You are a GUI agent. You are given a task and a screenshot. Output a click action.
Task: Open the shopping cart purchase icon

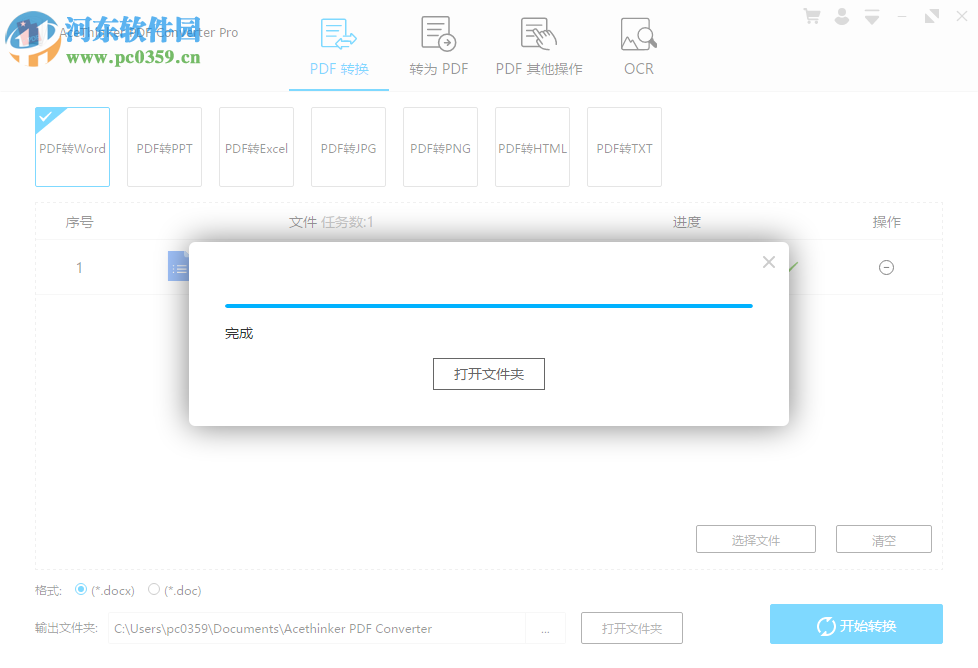[811, 16]
